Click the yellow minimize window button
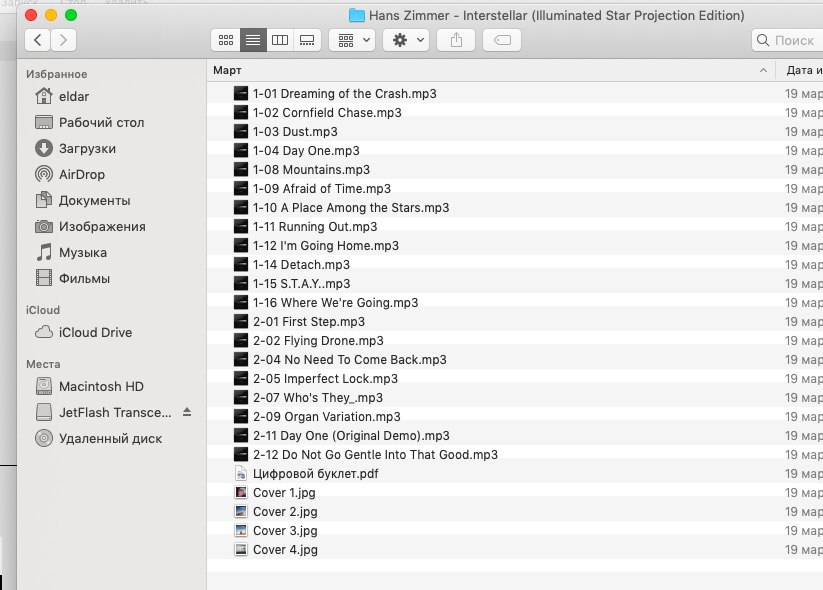 click(x=51, y=15)
